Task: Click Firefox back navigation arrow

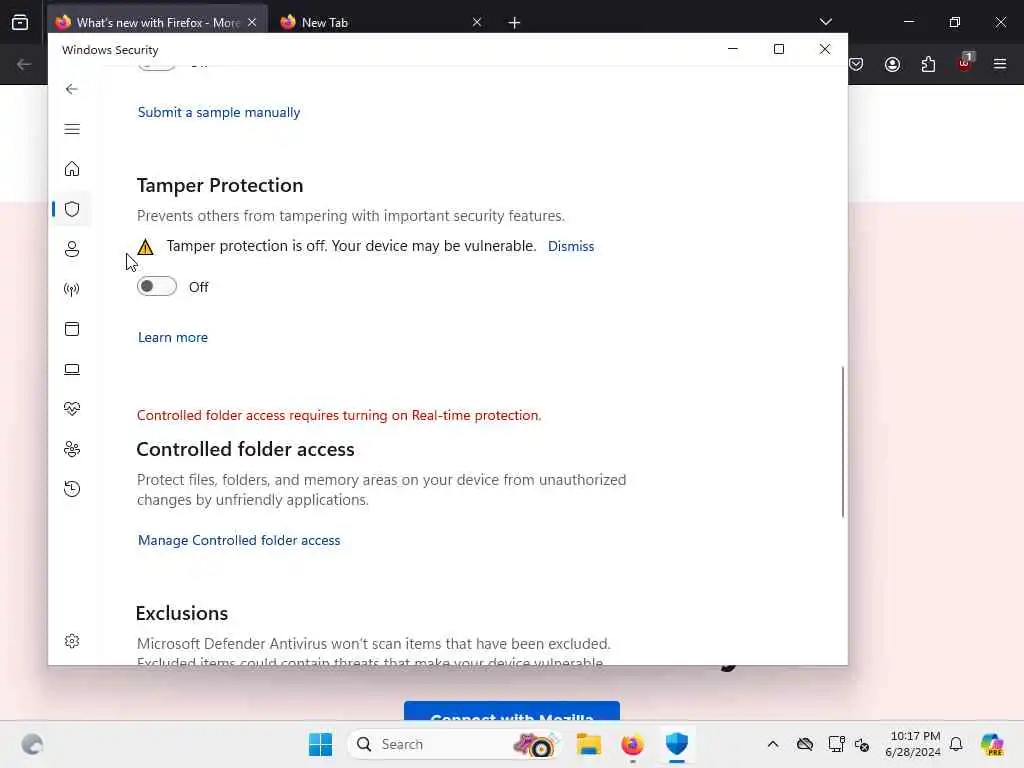Action: click(24, 64)
